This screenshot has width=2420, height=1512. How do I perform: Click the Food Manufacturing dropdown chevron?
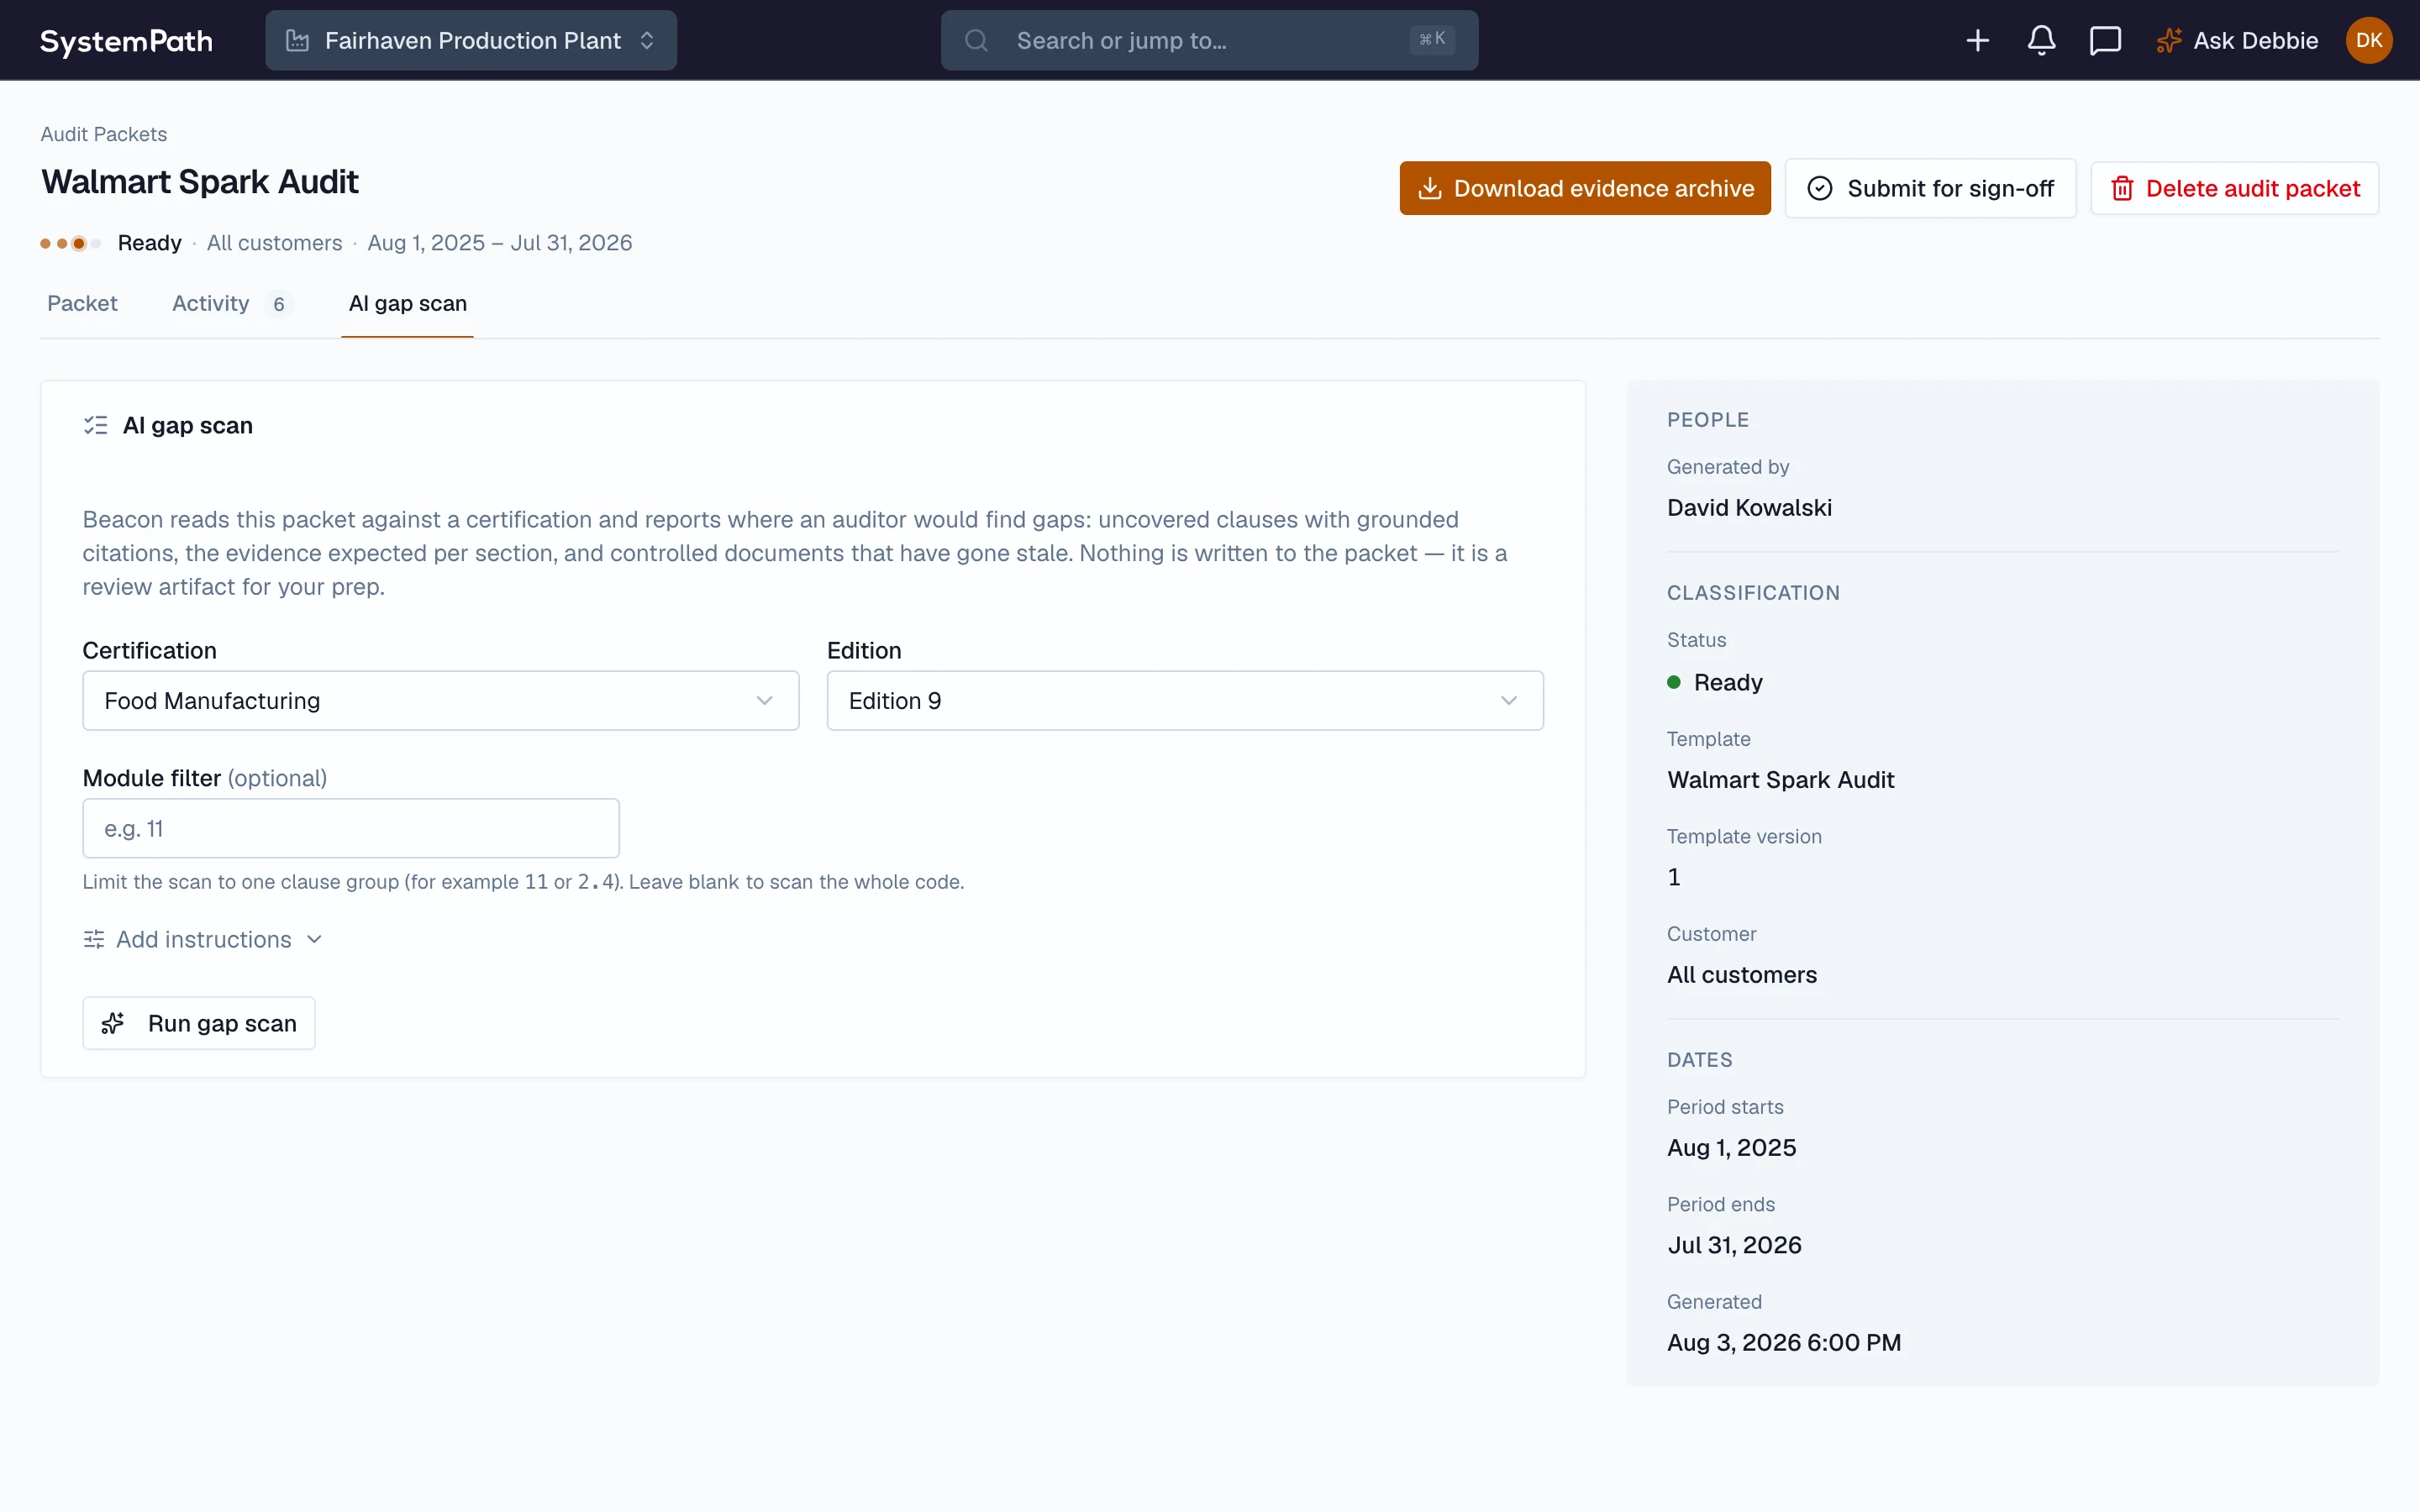[x=764, y=701]
